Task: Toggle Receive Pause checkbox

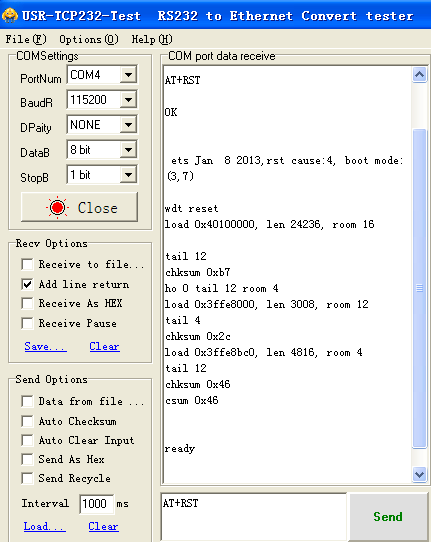Action: (27, 324)
